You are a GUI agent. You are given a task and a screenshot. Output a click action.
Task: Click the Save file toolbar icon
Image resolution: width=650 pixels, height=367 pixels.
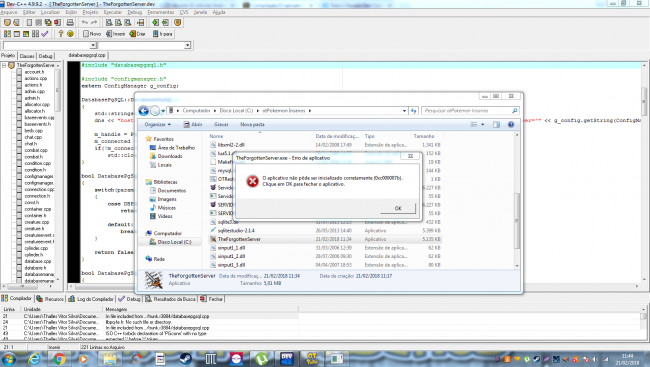pyautogui.click(x=39, y=22)
